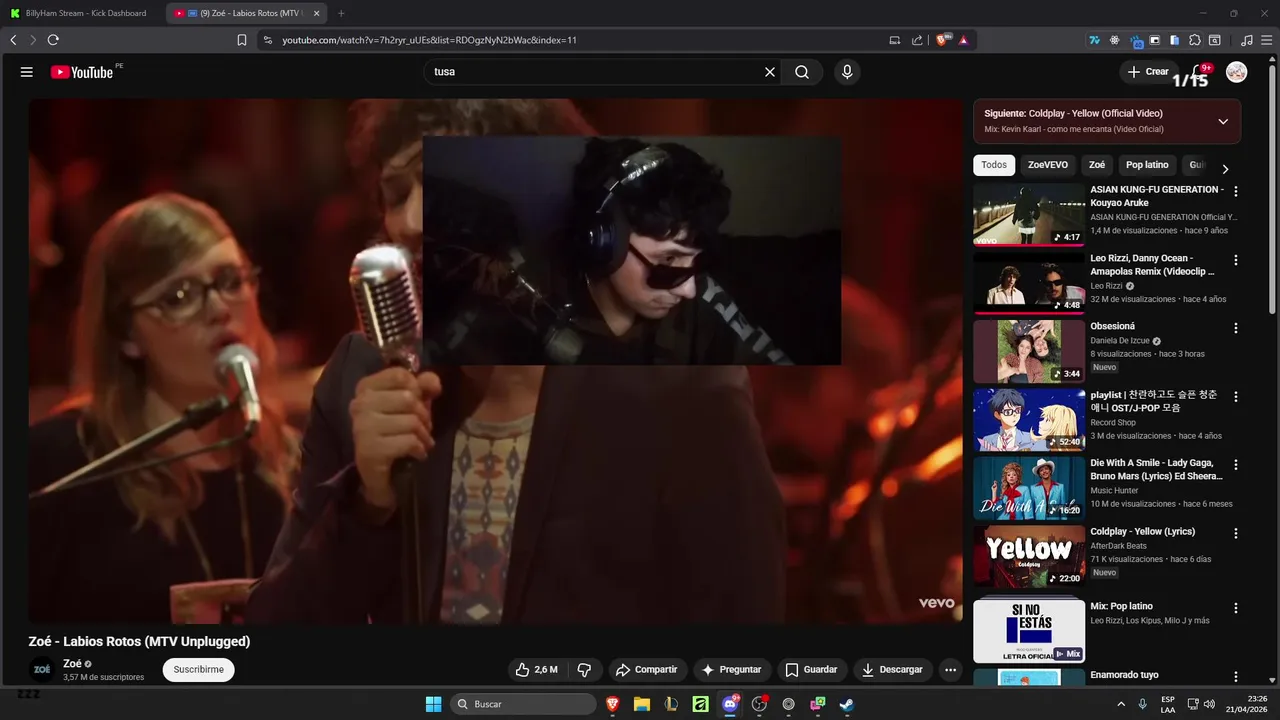
Task: Open YouTube notifications bell
Action: coord(1200,72)
